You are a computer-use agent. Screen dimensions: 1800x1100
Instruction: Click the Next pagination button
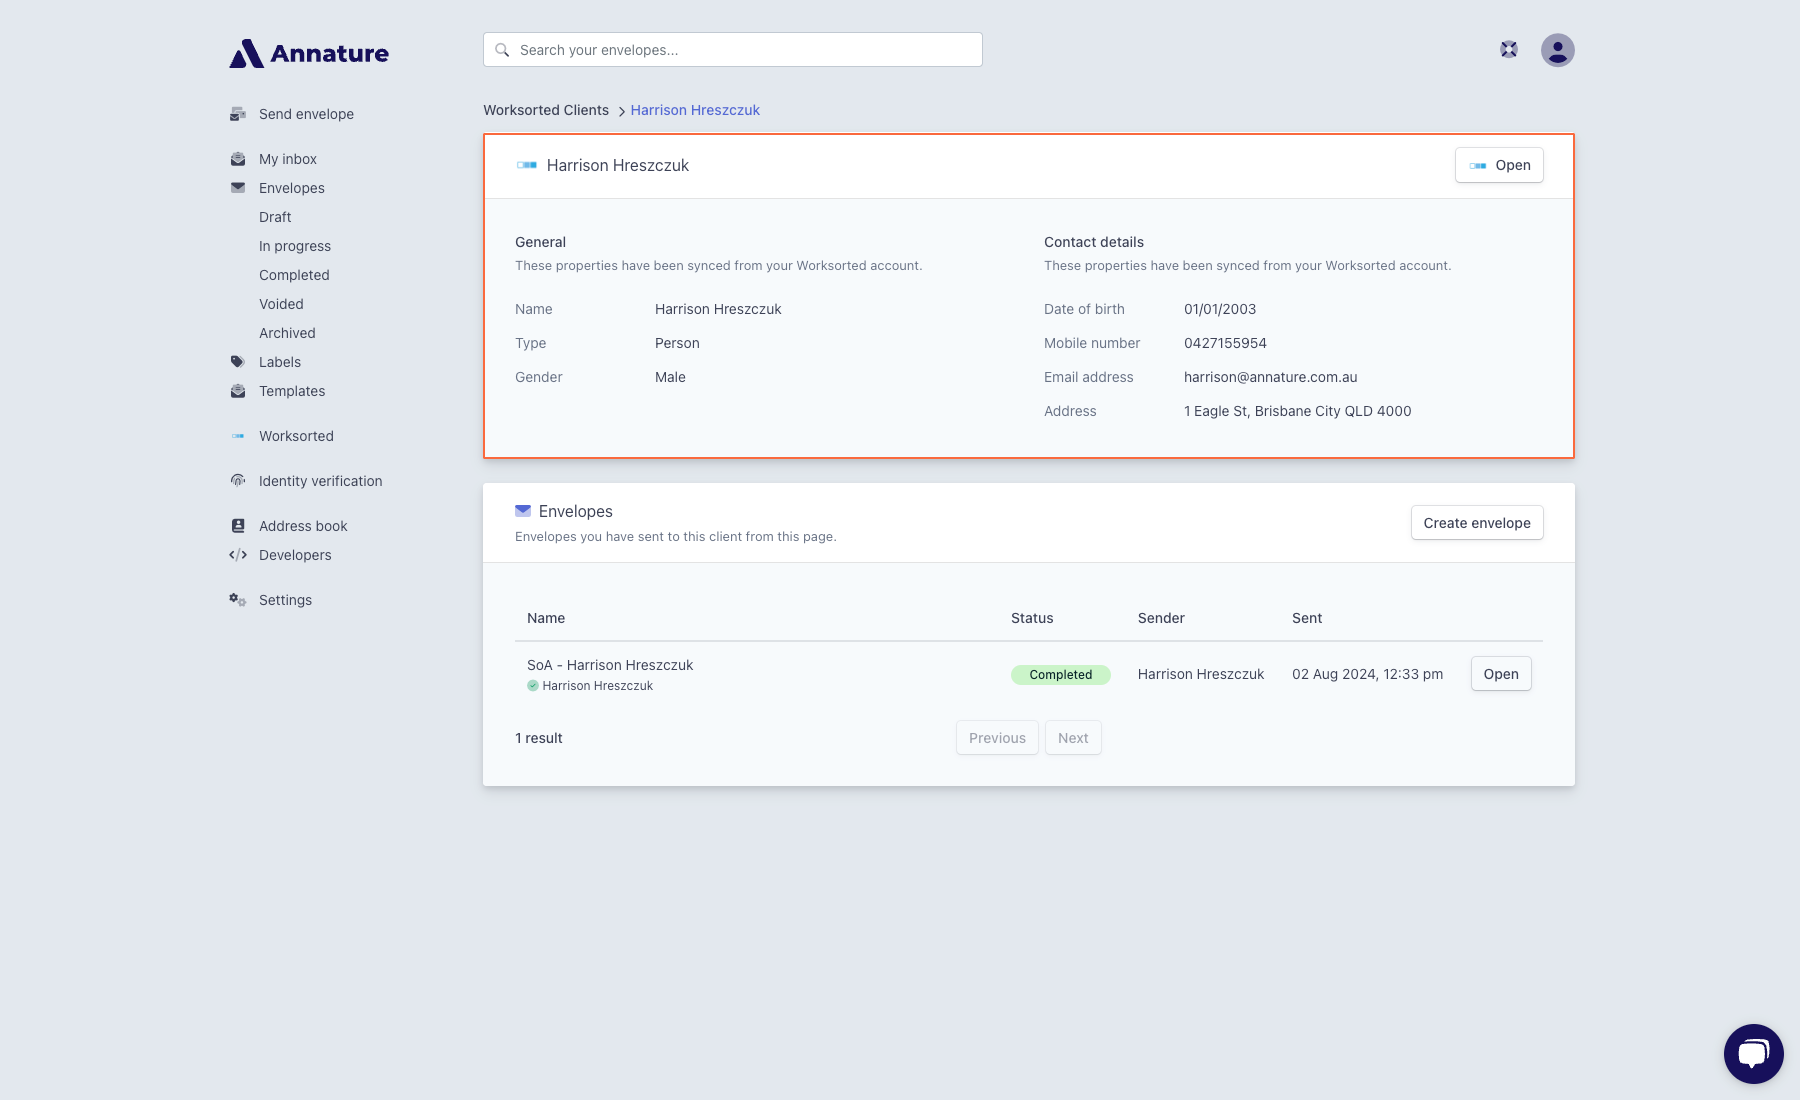(1073, 738)
